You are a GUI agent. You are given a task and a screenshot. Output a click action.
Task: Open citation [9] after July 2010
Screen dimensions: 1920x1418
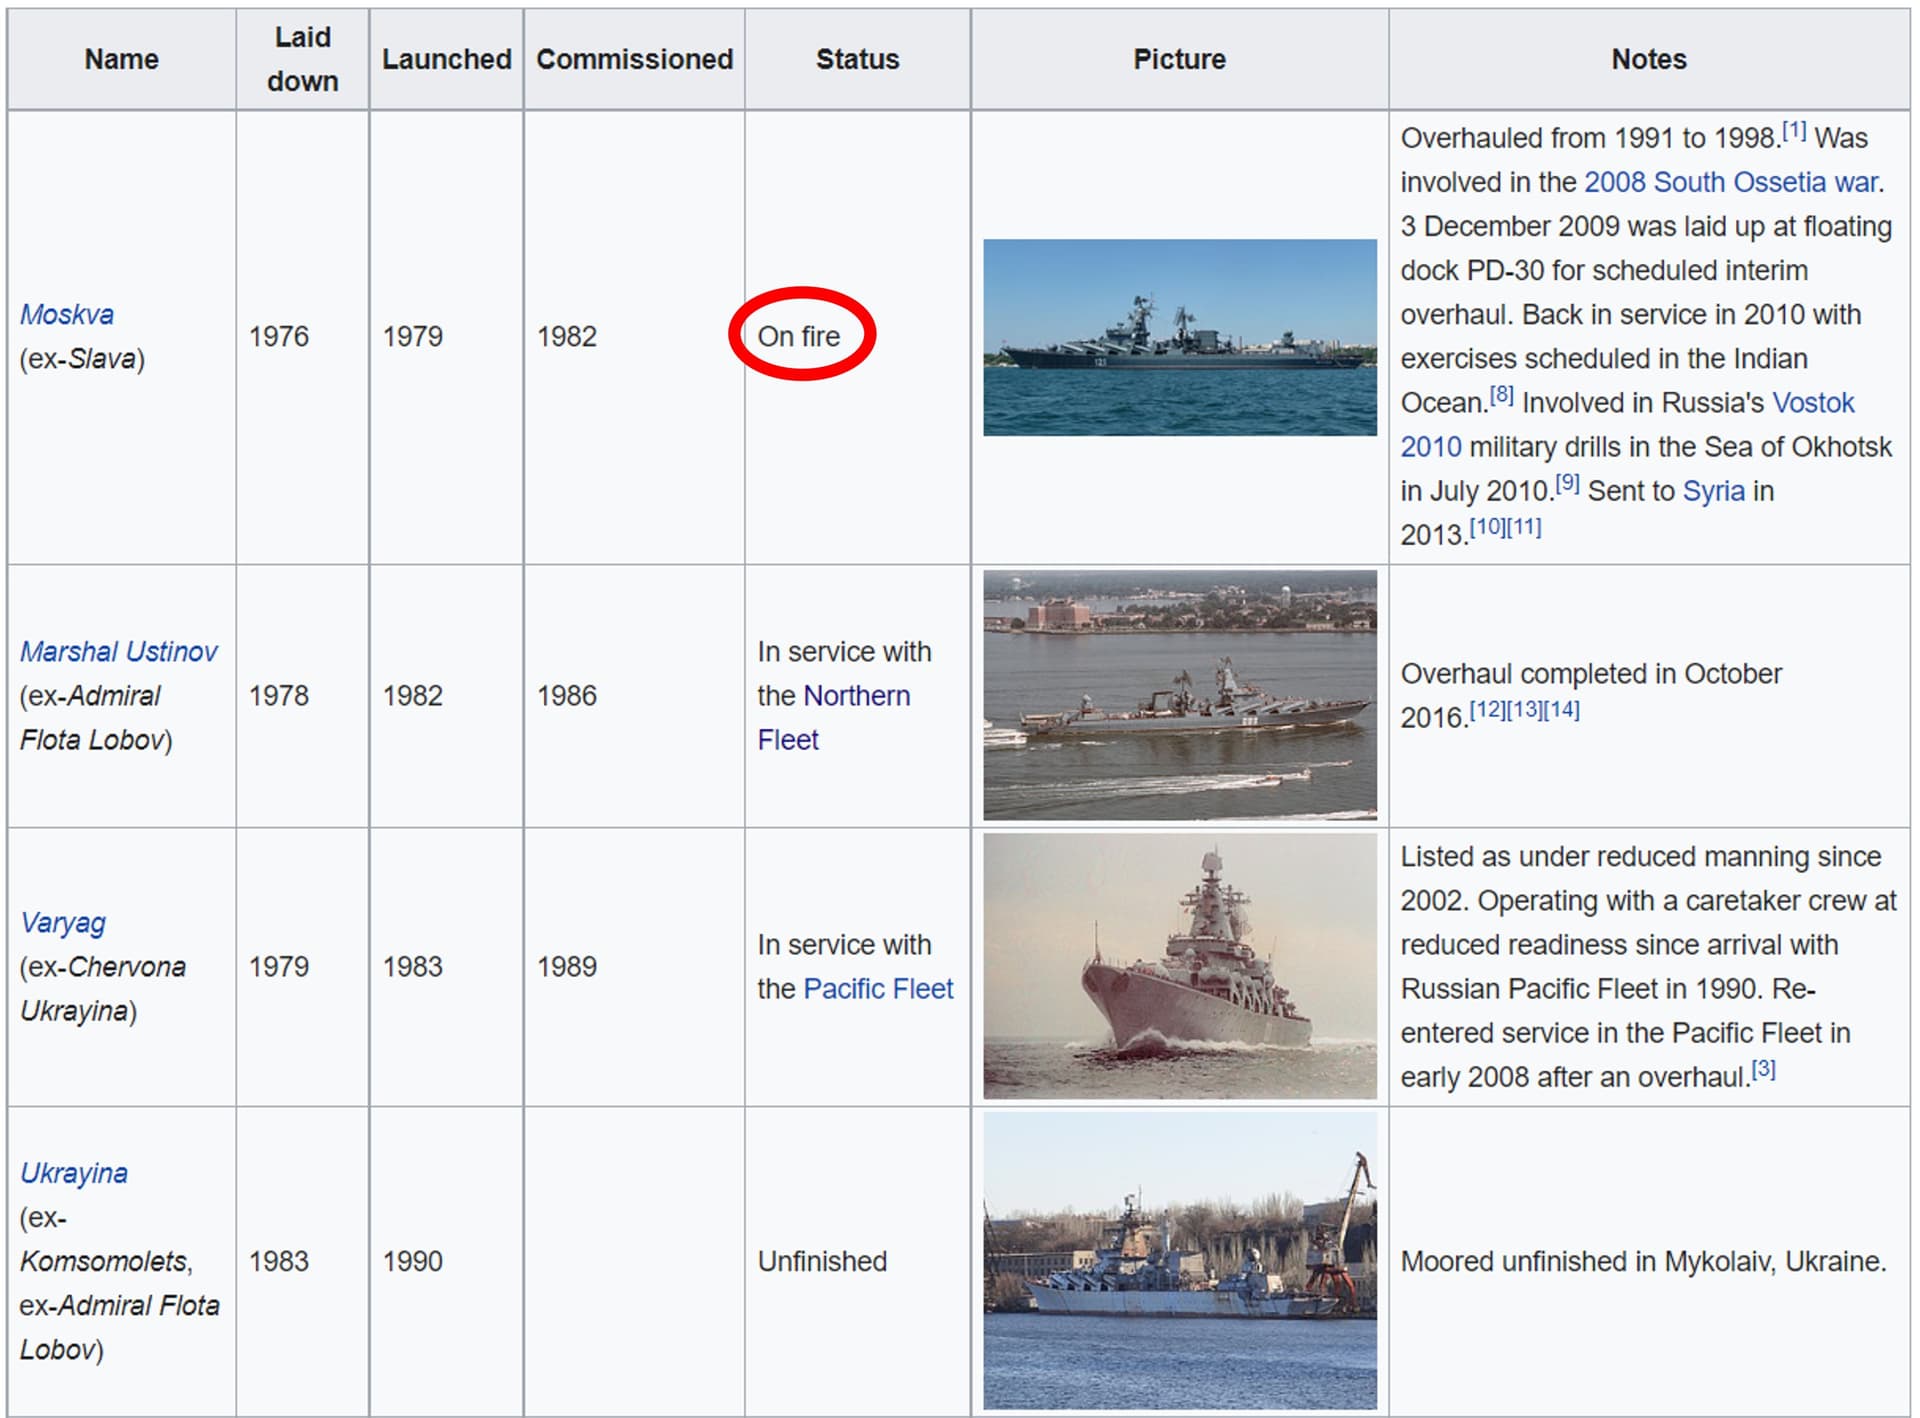coord(1567,482)
